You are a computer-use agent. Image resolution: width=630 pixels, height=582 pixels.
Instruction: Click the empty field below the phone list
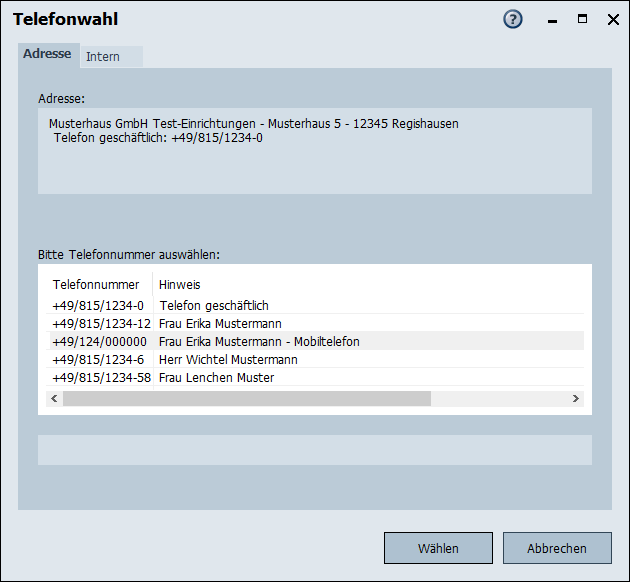pos(314,450)
